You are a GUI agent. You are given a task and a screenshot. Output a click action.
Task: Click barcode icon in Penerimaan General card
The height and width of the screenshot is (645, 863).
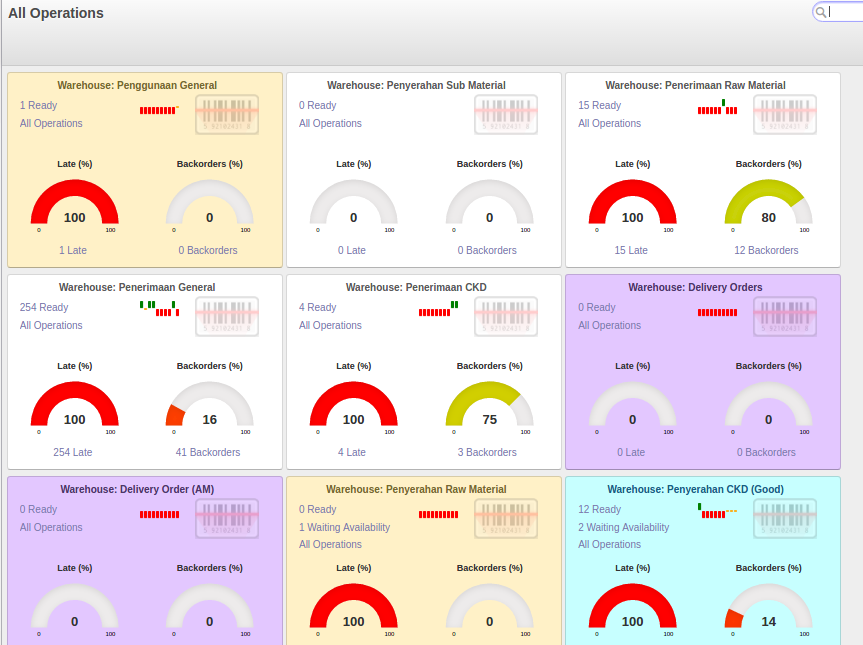coord(227,316)
